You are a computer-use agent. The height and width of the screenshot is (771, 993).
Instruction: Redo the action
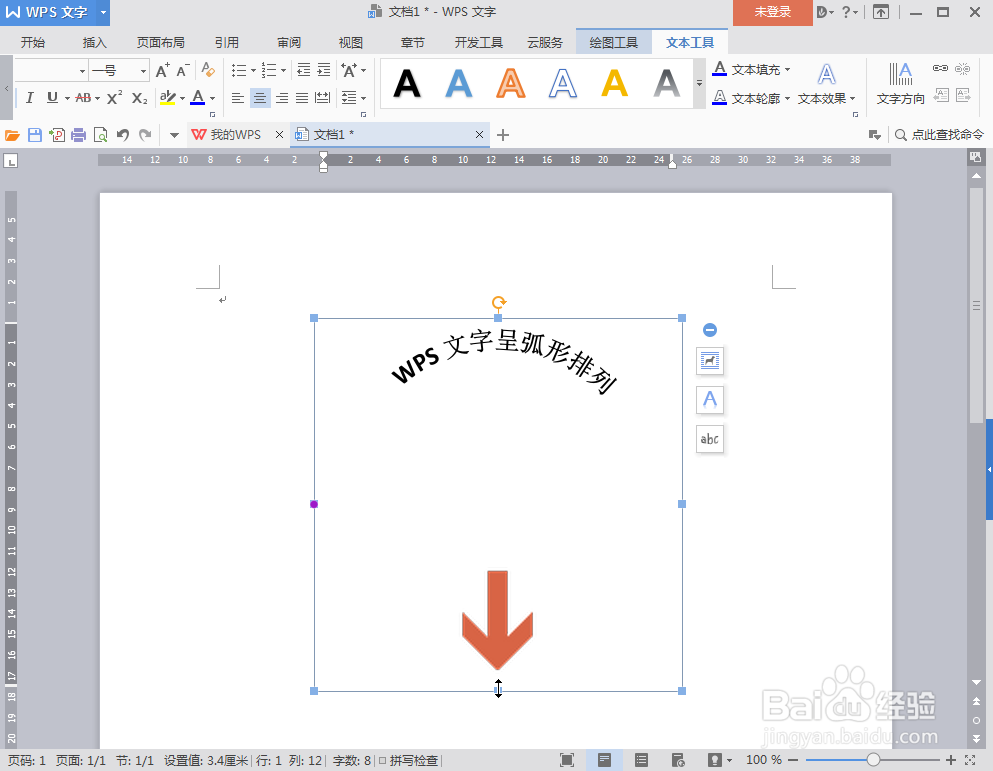(145, 135)
